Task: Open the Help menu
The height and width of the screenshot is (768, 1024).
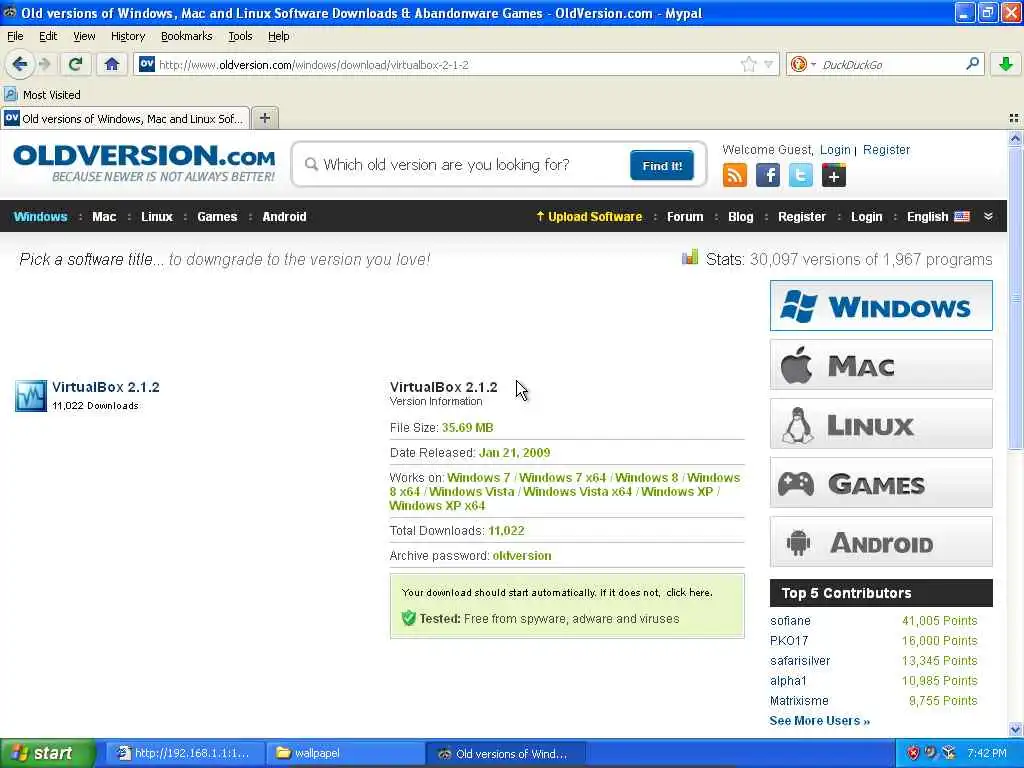Action: tap(278, 36)
